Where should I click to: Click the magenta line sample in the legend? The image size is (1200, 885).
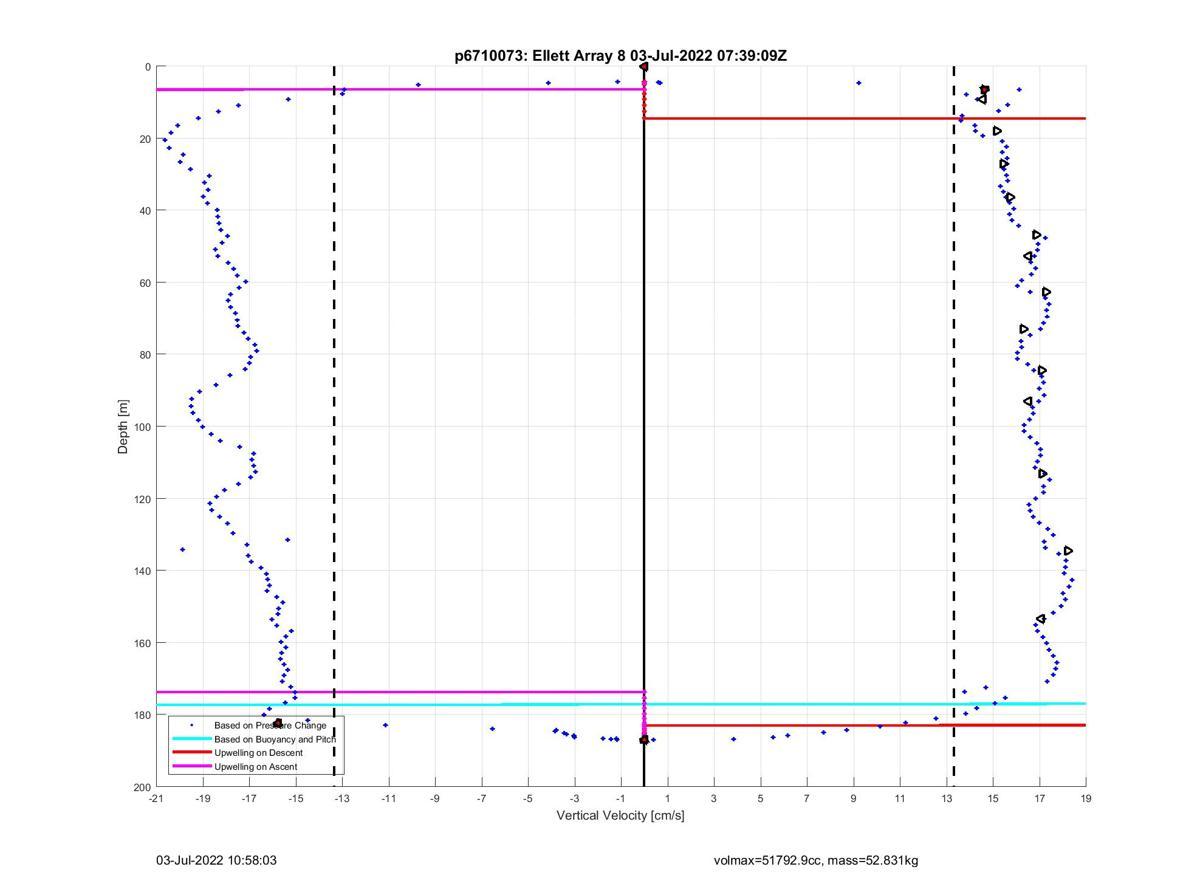pos(191,767)
